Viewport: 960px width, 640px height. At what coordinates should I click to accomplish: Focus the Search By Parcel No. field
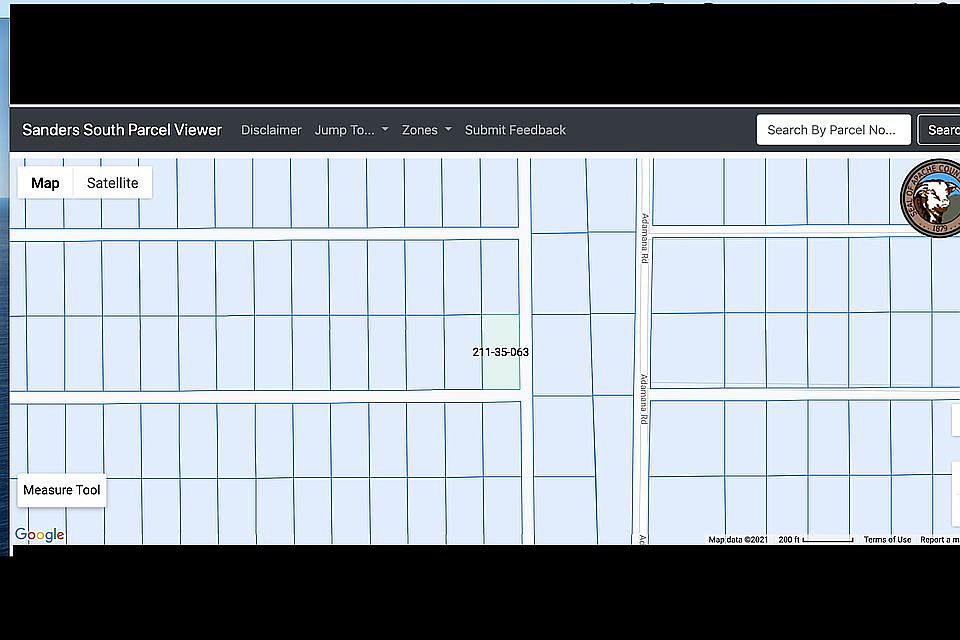pyautogui.click(x=834, y=130)
